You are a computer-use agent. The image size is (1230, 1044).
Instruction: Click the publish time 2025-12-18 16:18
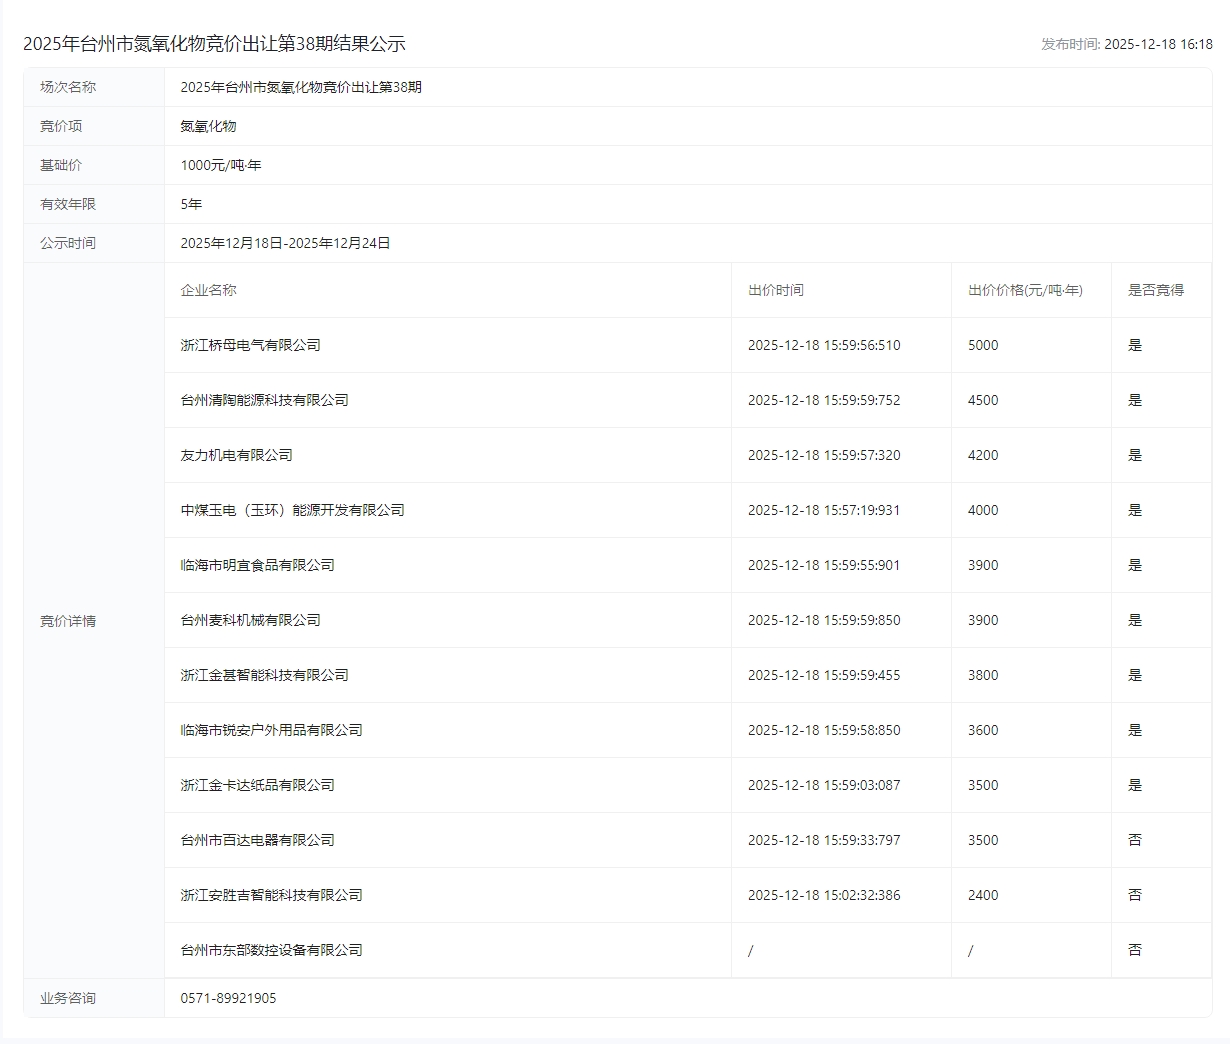(1157, 44)
